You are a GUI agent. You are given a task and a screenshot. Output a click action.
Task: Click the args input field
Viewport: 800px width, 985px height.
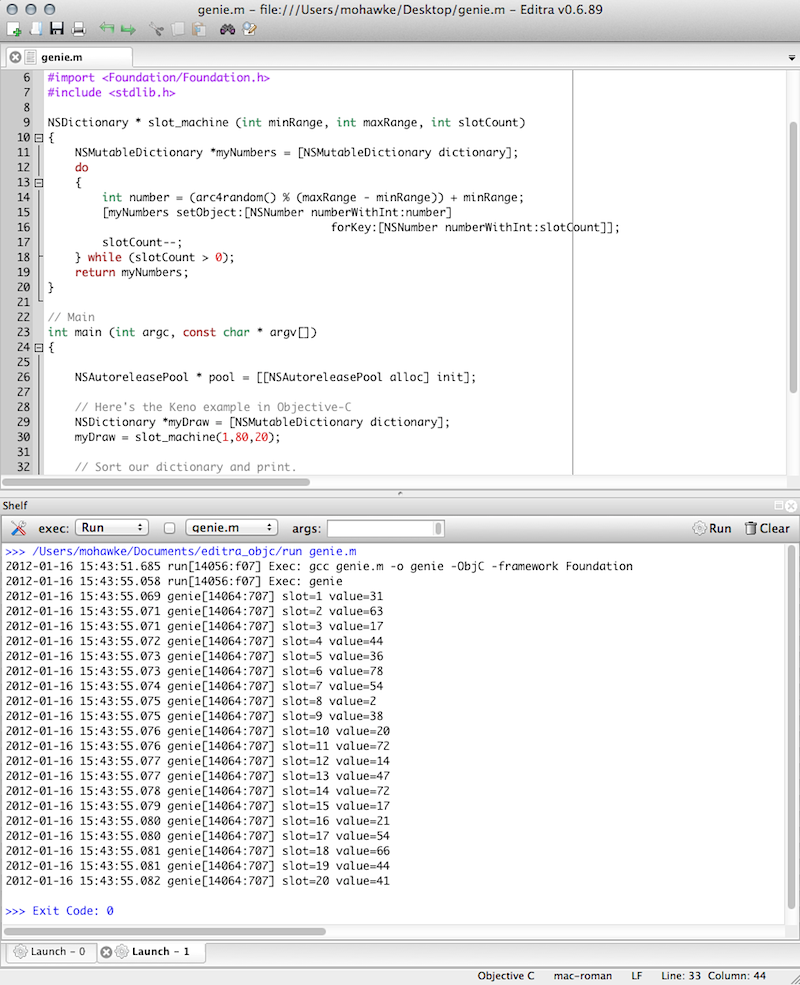[380, 528]
